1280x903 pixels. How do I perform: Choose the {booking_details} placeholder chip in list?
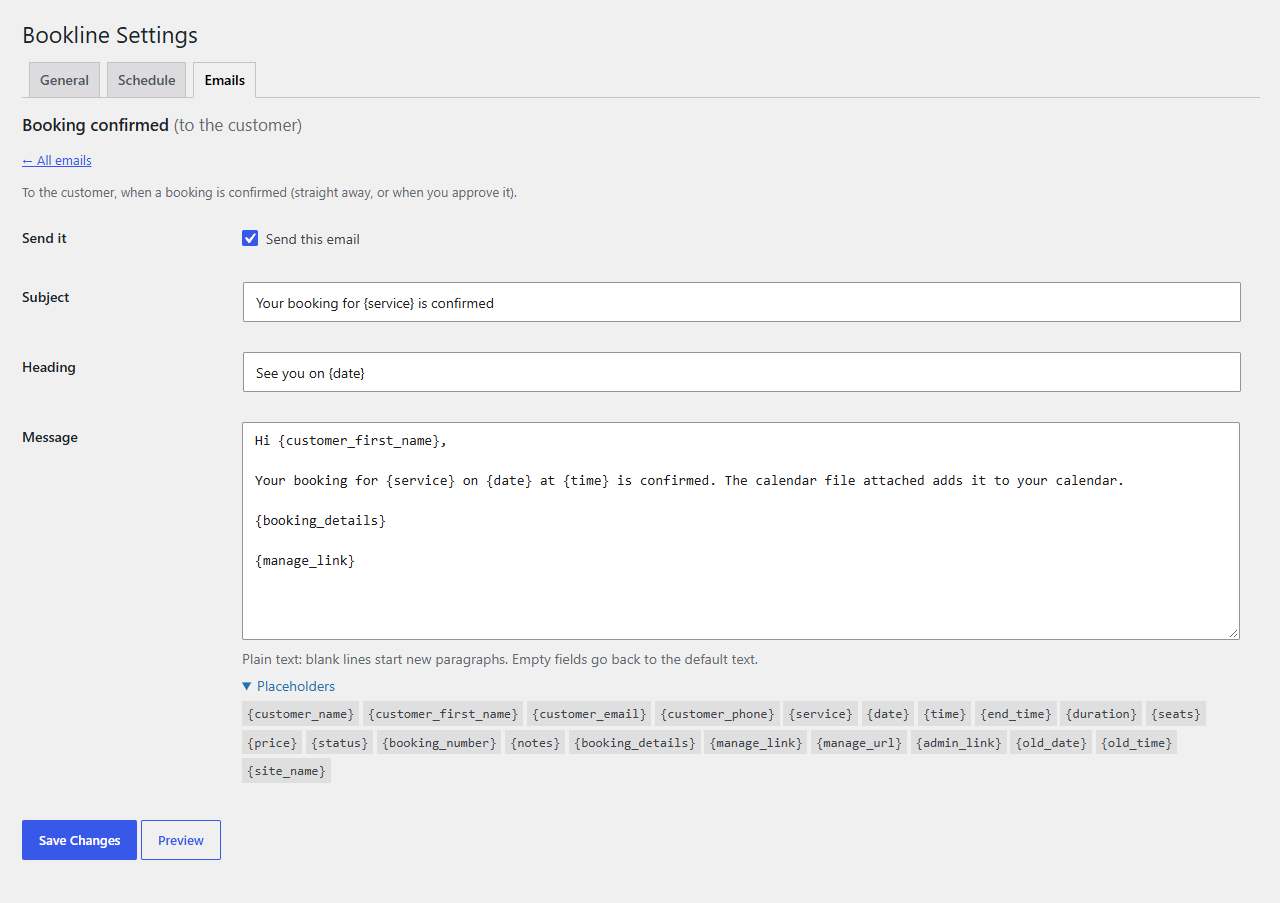pyautogui.click(x=634, y=742)
